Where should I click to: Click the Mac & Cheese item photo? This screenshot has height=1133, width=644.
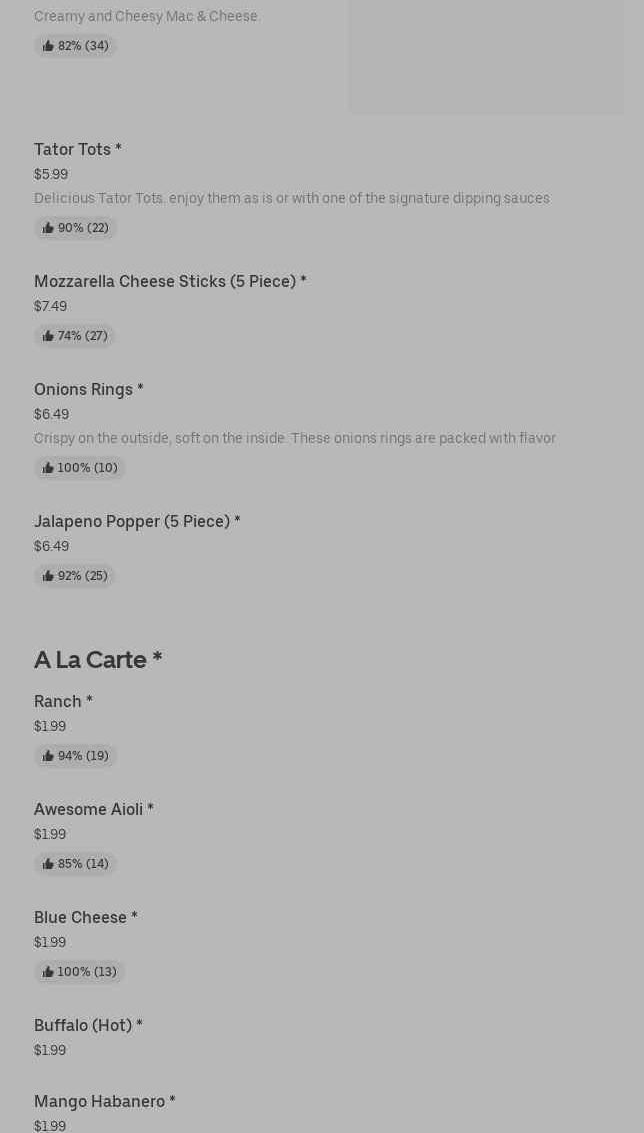[486, 55]
